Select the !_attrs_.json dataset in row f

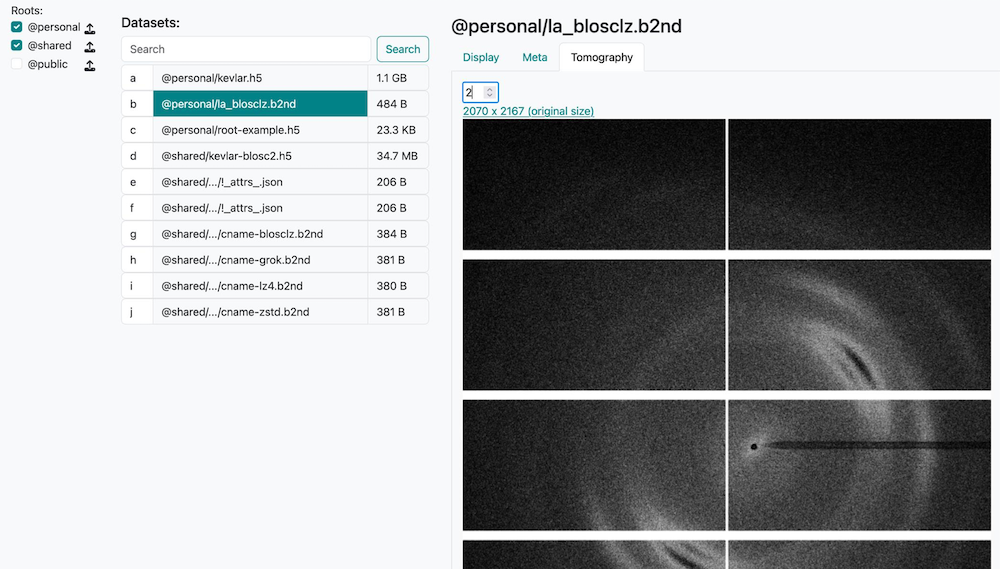pyautogui.click(x=260, y=208)
